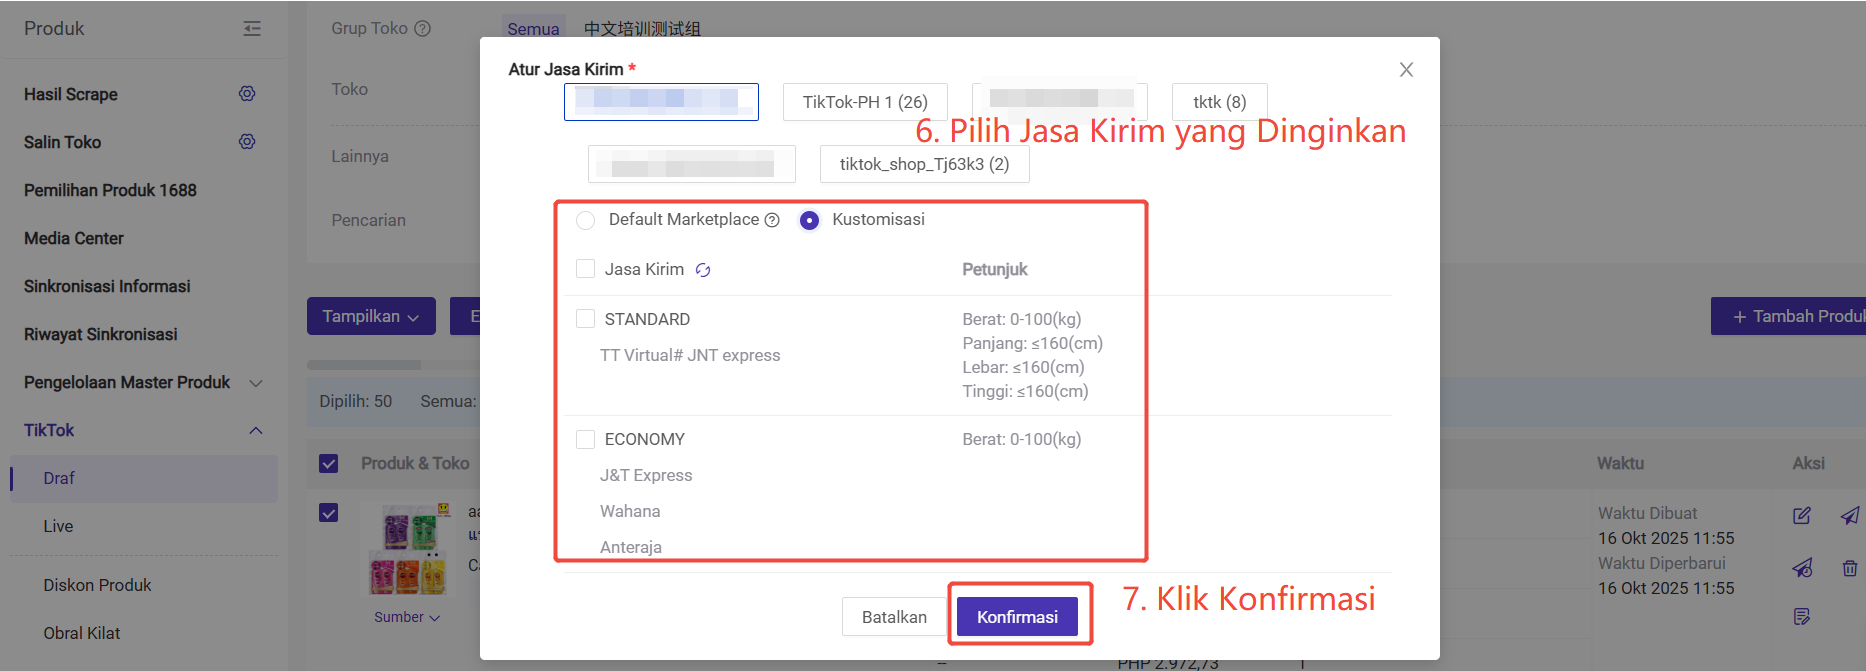
Task: Click the Konfirmasi button
Action: click(x=1017, y=617)
